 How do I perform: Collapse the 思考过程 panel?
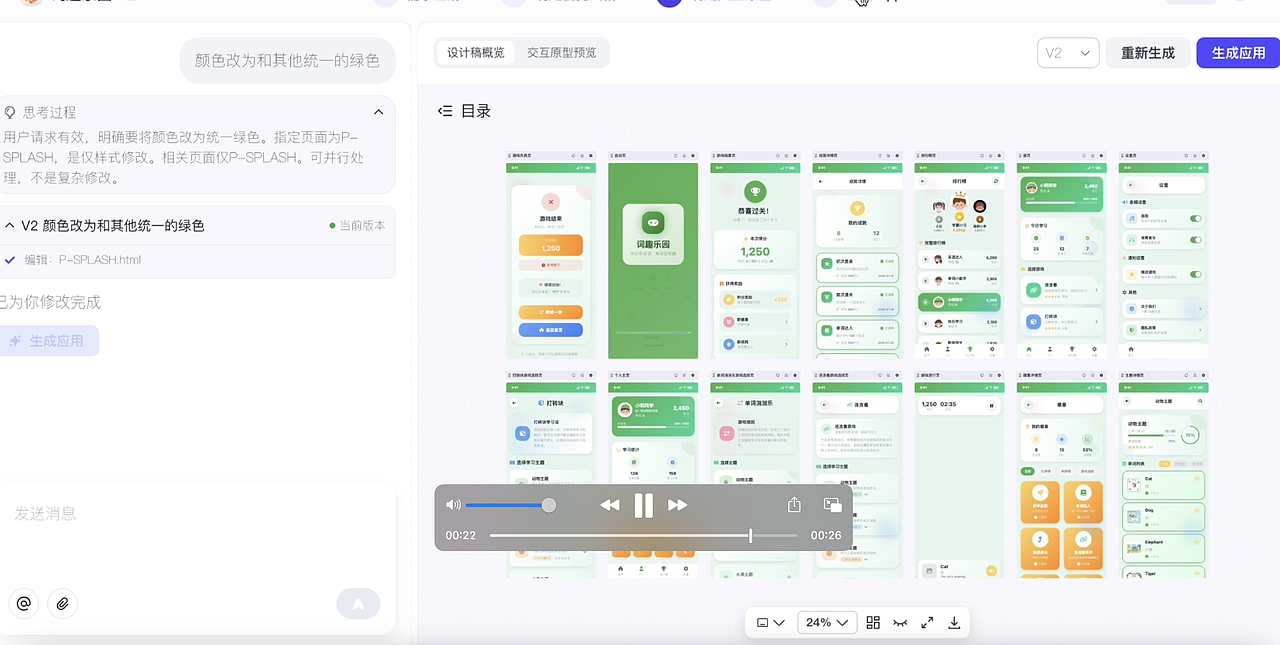(x=378, y=112)
